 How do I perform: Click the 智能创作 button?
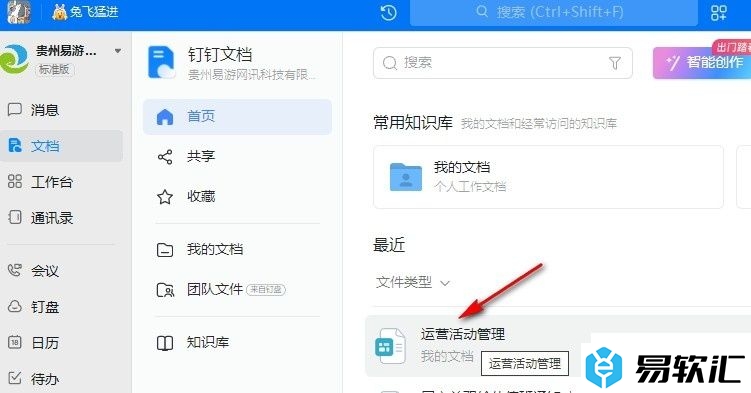[x=702, y=63]
